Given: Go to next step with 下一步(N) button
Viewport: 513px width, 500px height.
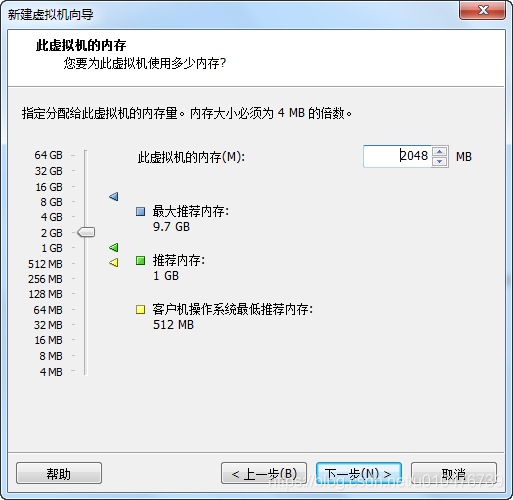Looking at the screenshot, I should pyautogui.click(x=359, y=473).
